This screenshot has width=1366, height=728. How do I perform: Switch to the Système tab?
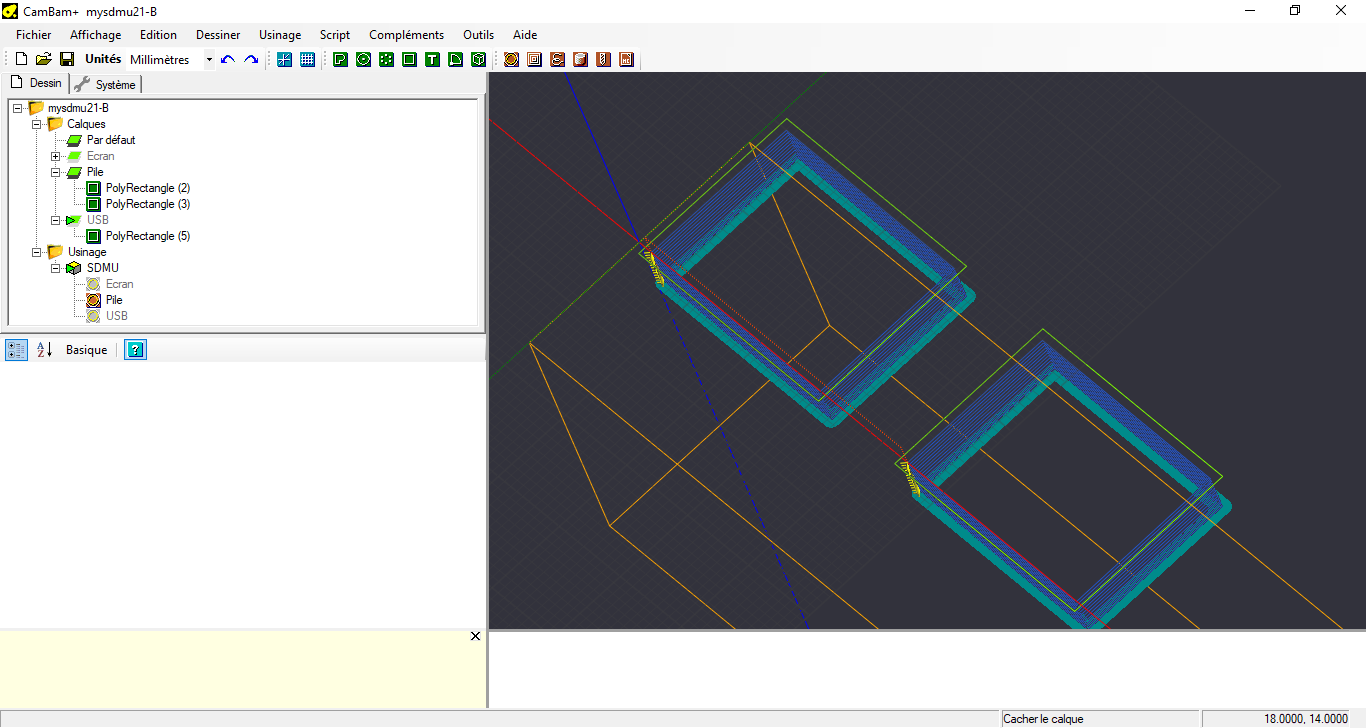click(x=105, y=84)
